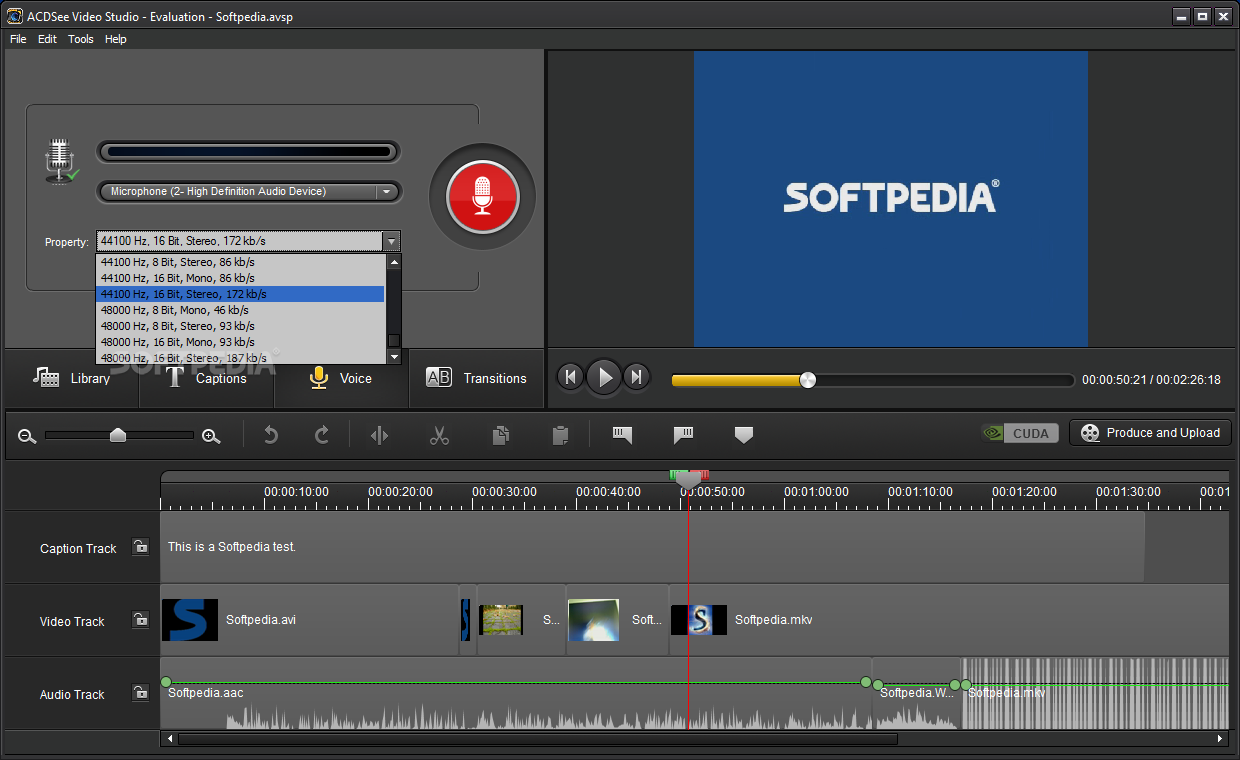Switch to the Captions tab
1240x760 pixels.
[207, 378]
